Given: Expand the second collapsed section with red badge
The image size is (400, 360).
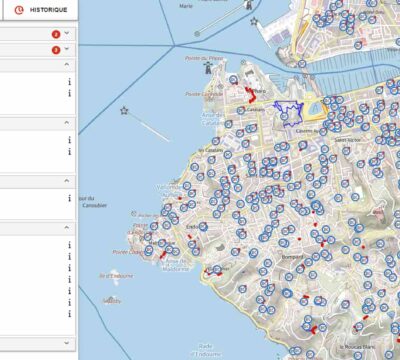Looking at the screenshot, I should (x=67, y=49).
